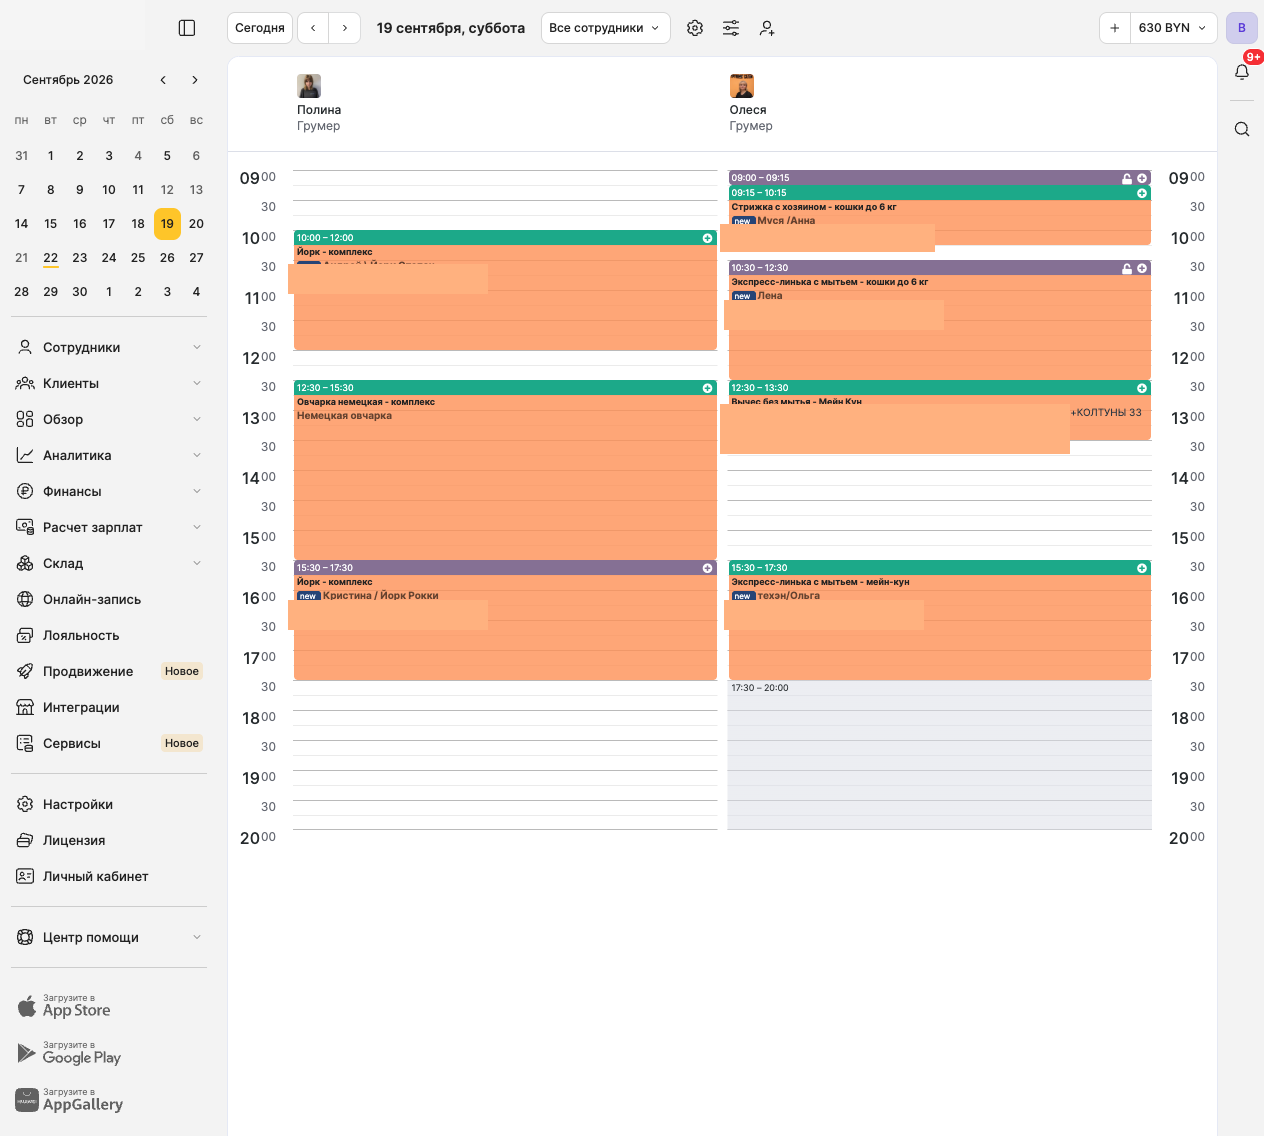This screenshot has width=1264, height=1136.
Task: Click the lock icon on 10:30 – 12:30 appointment
Action: [1127, 269]
